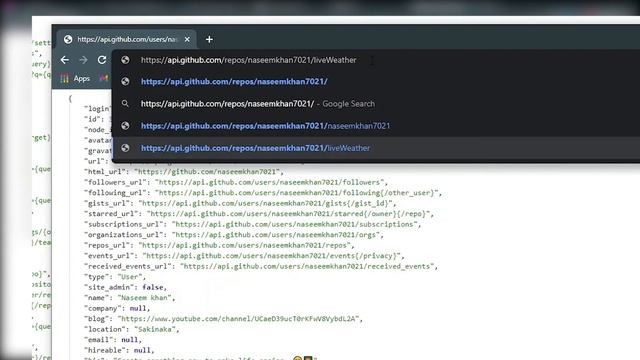The height and width of the screenshot is (360, 640).
Task: Click globe icon inside address bar
Action: coord(125,60)
